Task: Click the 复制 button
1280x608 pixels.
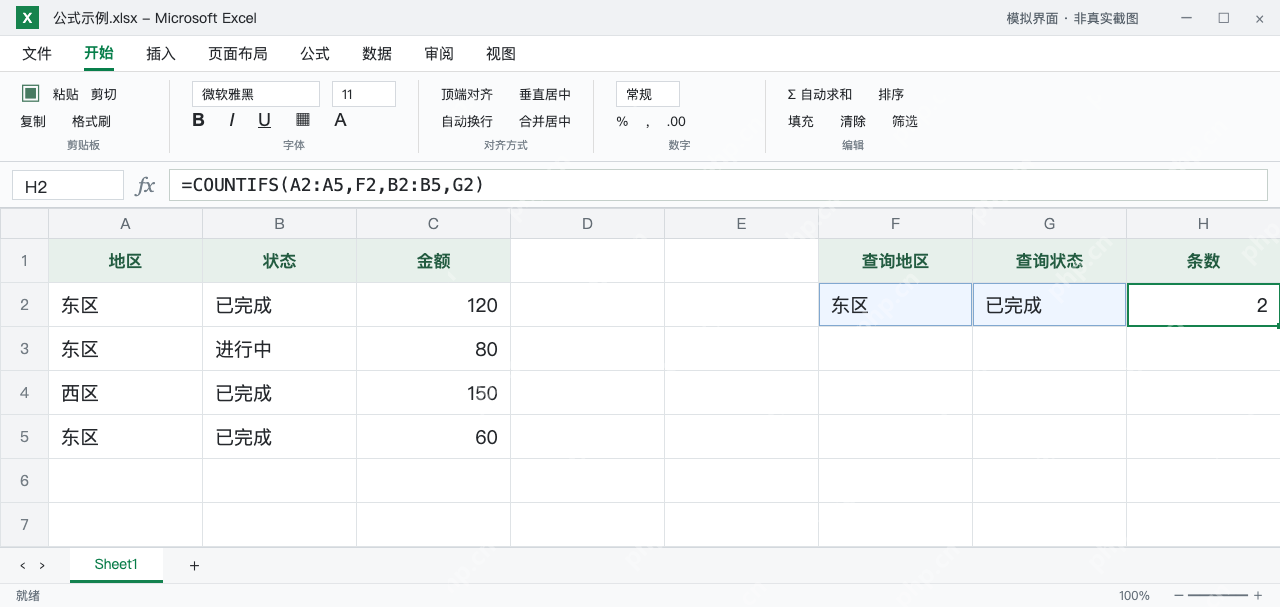Action: [33, 121]
